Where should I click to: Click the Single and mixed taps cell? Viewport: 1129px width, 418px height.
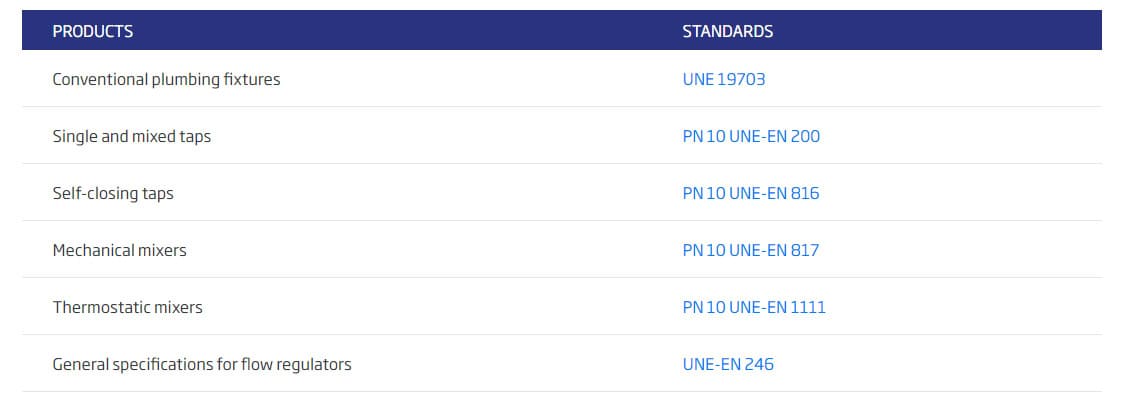(131, 136)
